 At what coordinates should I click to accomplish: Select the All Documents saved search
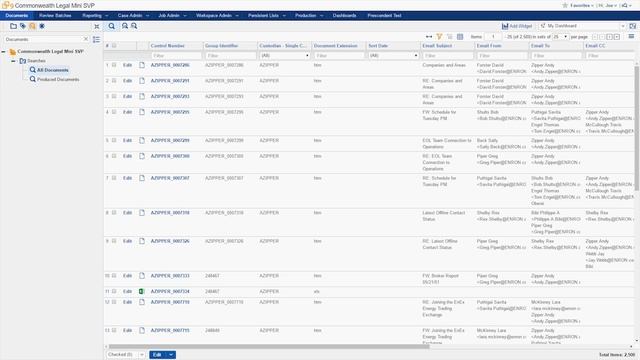(x=53, y=70)
